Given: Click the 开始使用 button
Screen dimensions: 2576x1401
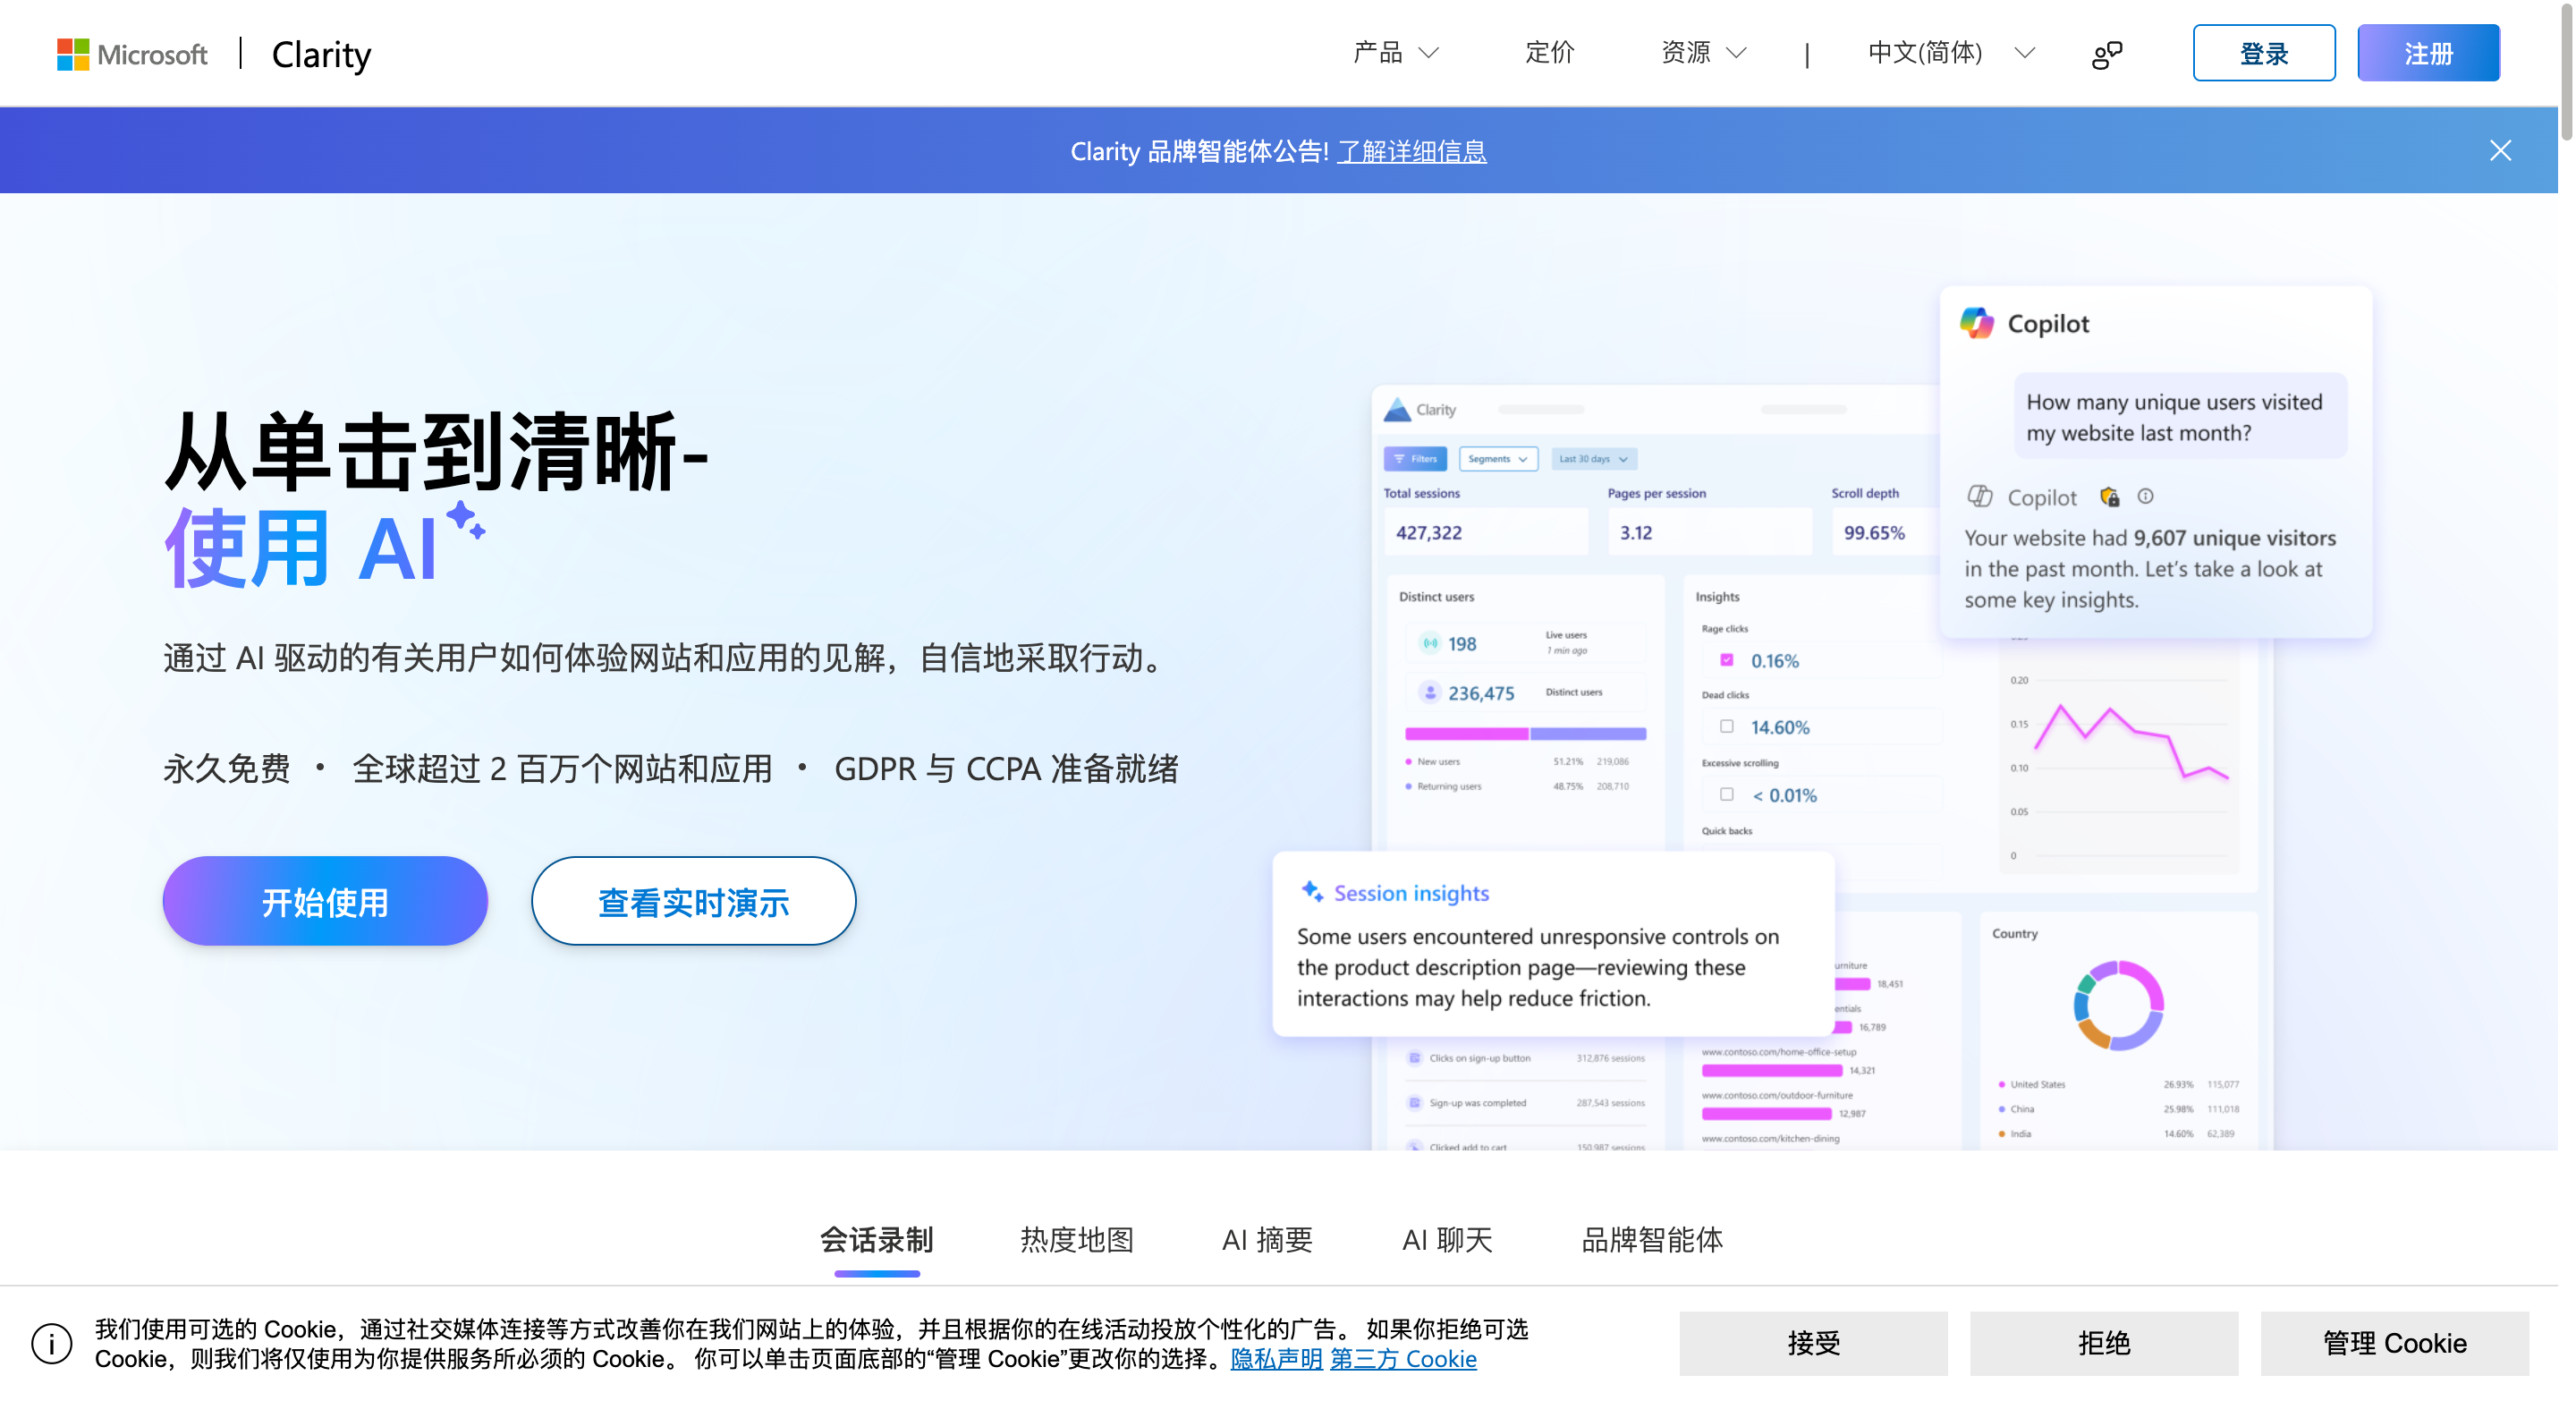Looking at the screenshot, I should coord(325,901).
